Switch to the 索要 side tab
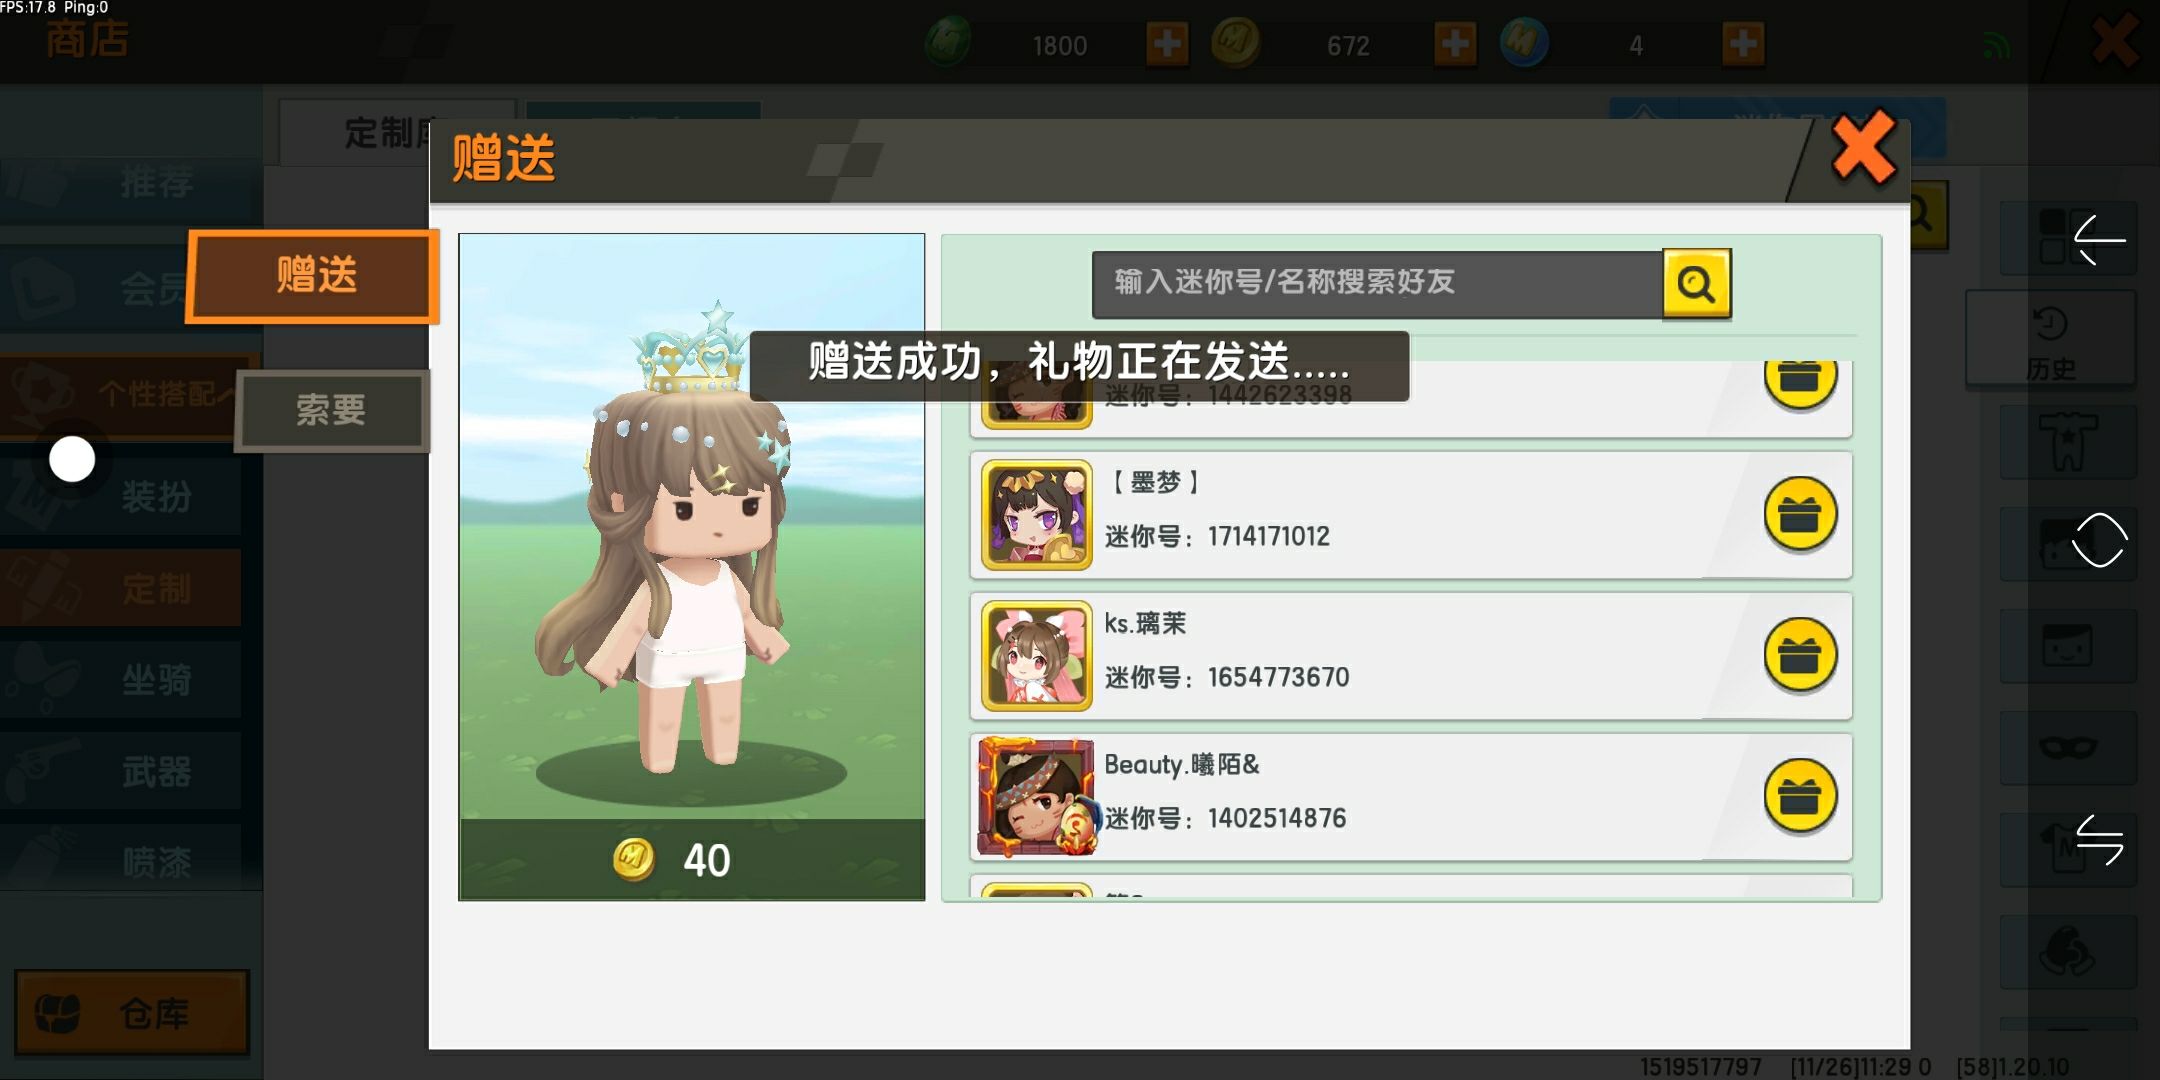The image size is (2160, 1080). [x=332, y=410]
